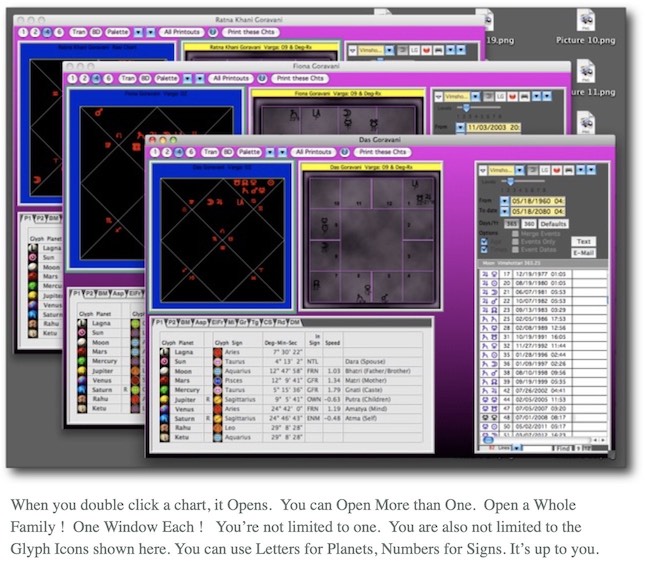The height and width of the screenshot is (570, 645).
Task: Click the round help icon beside All Printouts
Action: coord(345,152)
